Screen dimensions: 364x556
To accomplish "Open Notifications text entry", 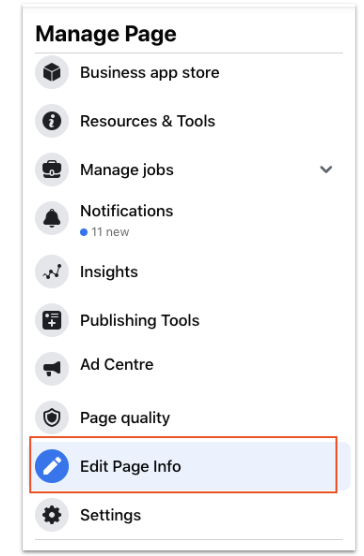I will (127, 211).
